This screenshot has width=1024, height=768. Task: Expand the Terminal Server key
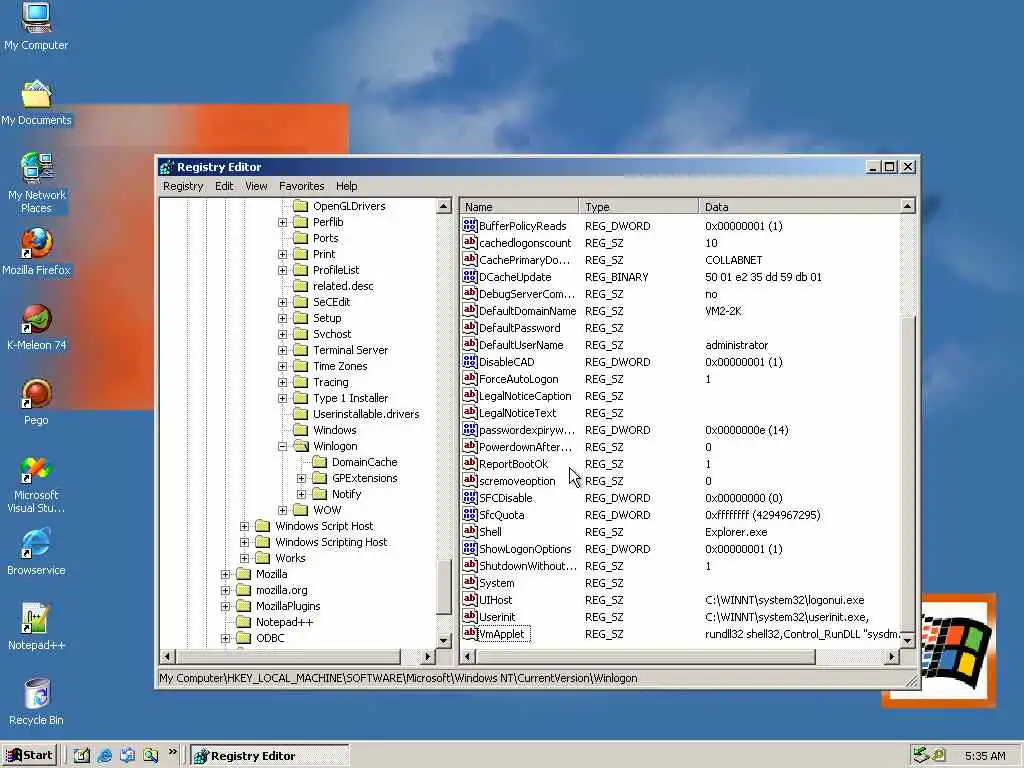[282, 350]
